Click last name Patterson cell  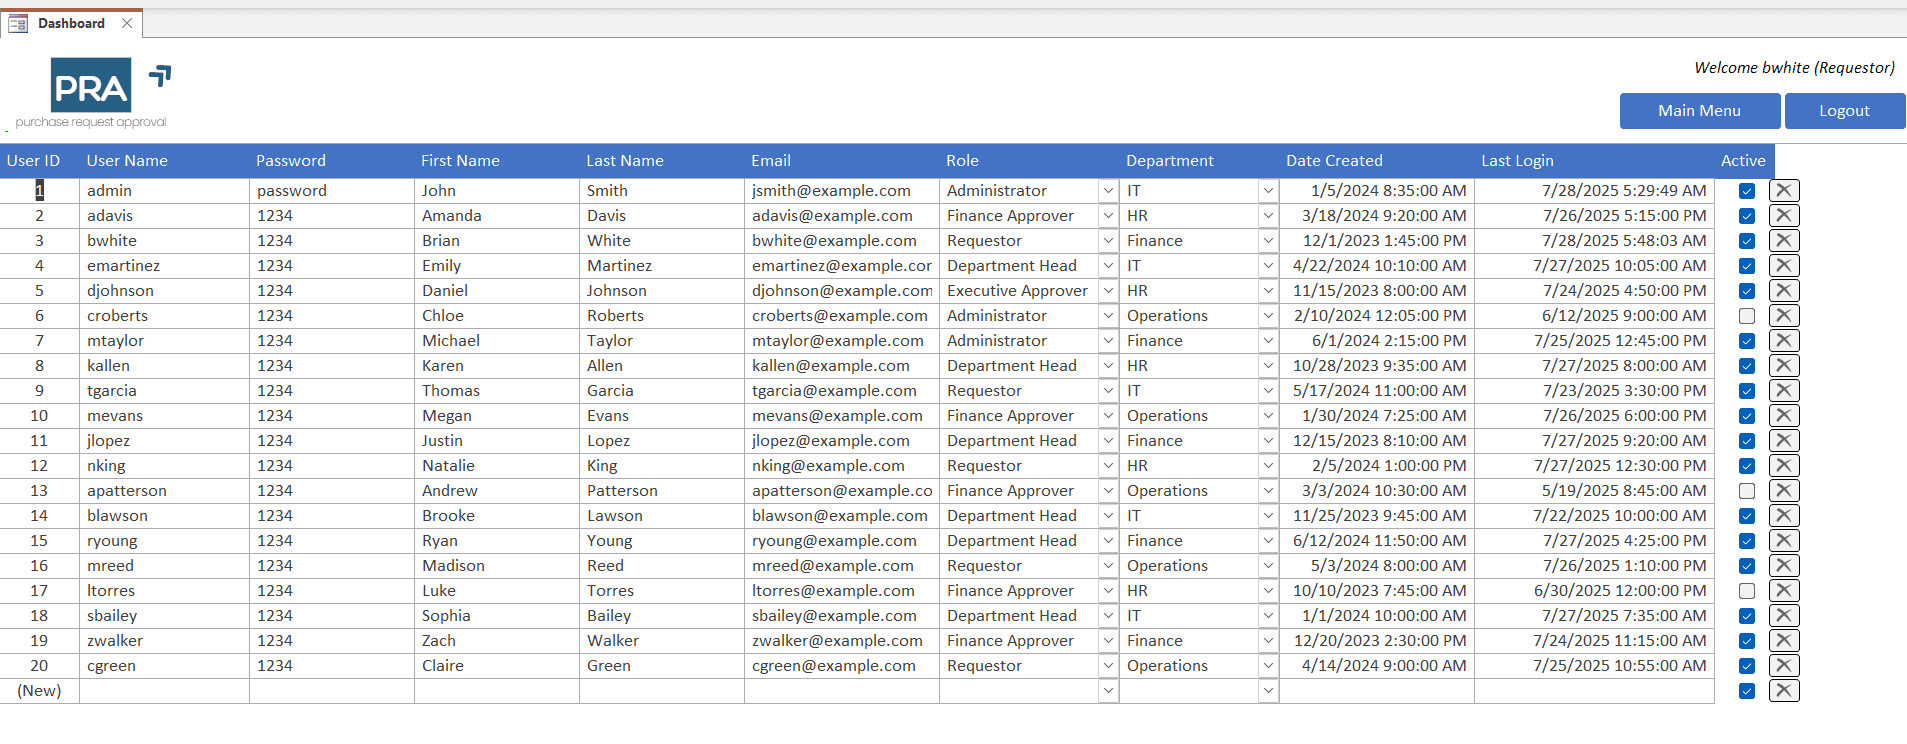tap(662, 490)
